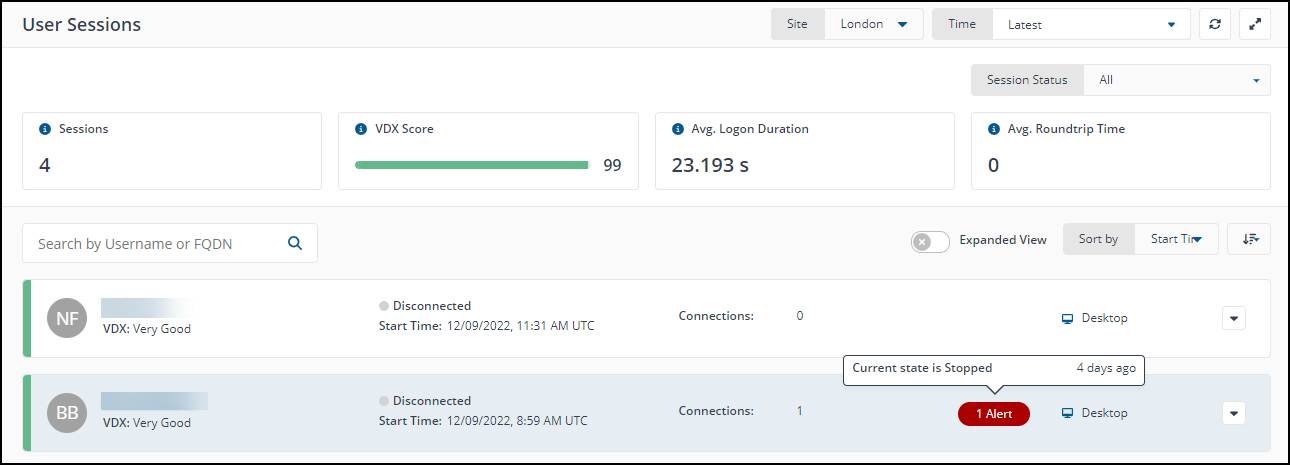Image resolution: width=1290 pixels, height=465 pixels.
Task: Click info icon beside Avg. Logon Duration
Action: 677,129
